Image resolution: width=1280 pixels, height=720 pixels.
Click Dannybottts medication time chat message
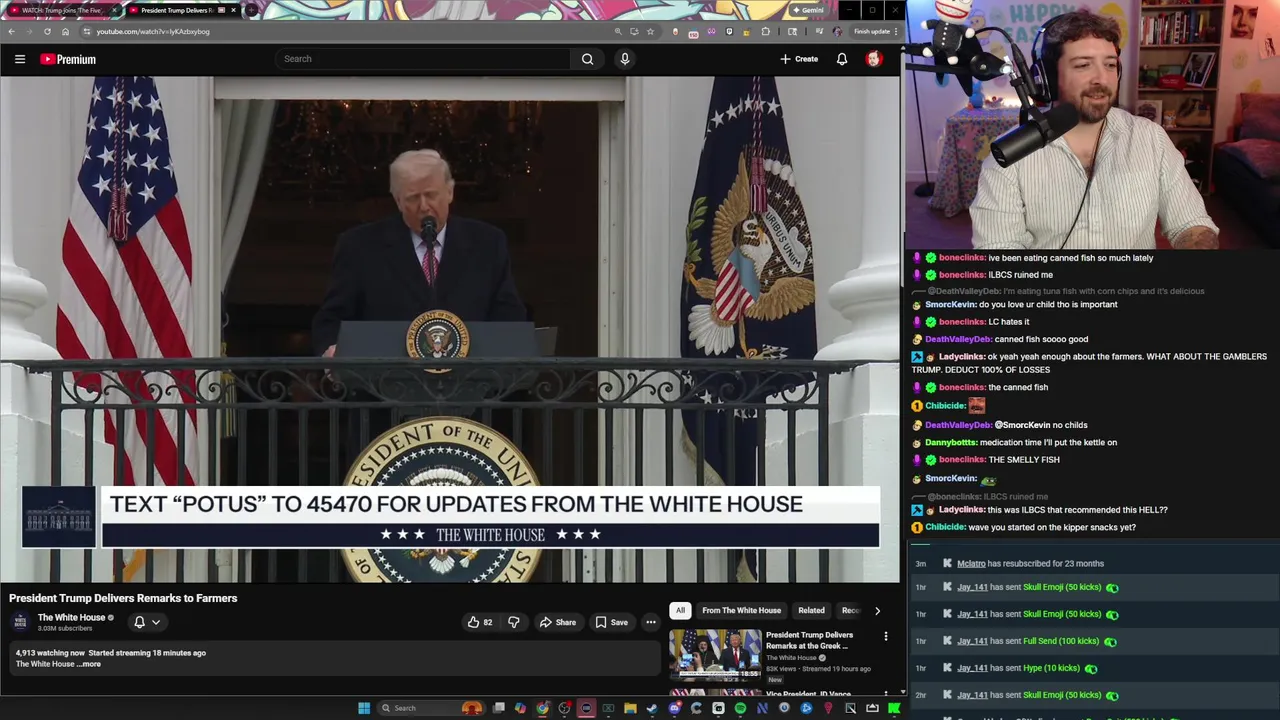[1014, 442]
